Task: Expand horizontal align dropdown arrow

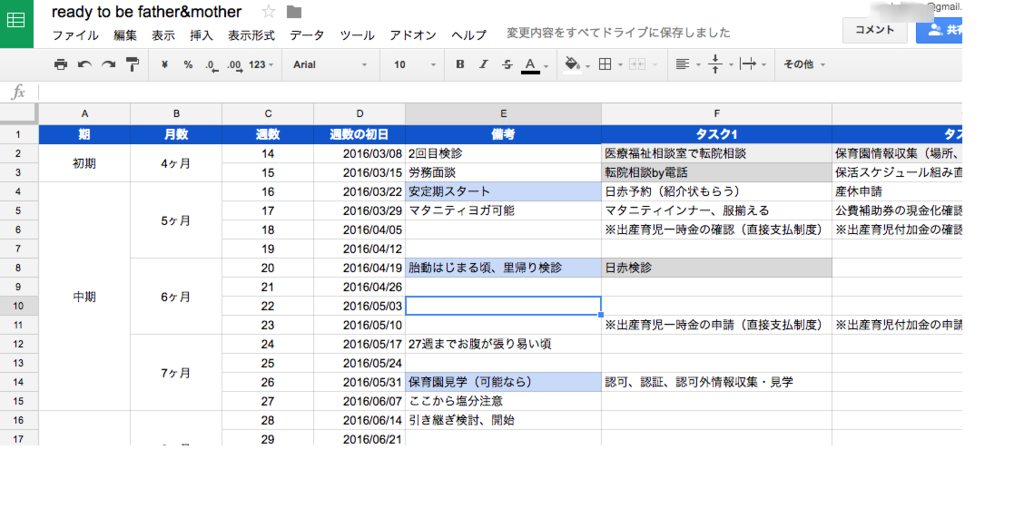Action: (x=698, y=65)
